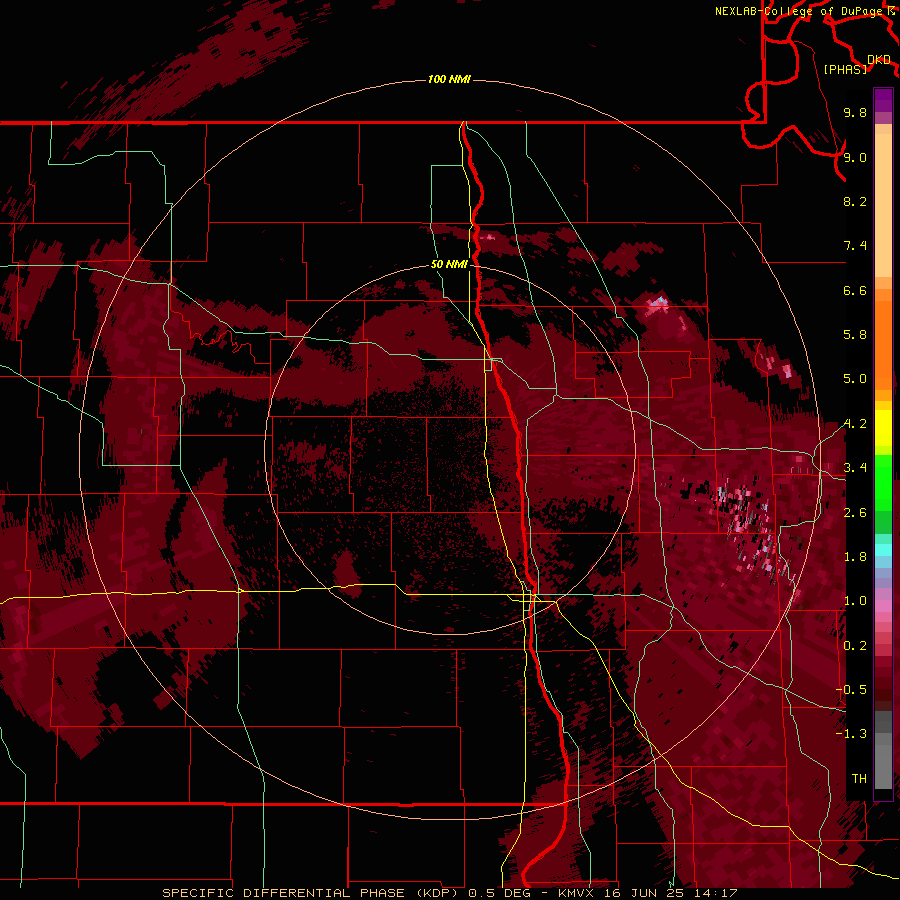Viewport: 900px width, 900px height.
Task: Click the purple swatch atop the color bar
Action: coord(883,100)
